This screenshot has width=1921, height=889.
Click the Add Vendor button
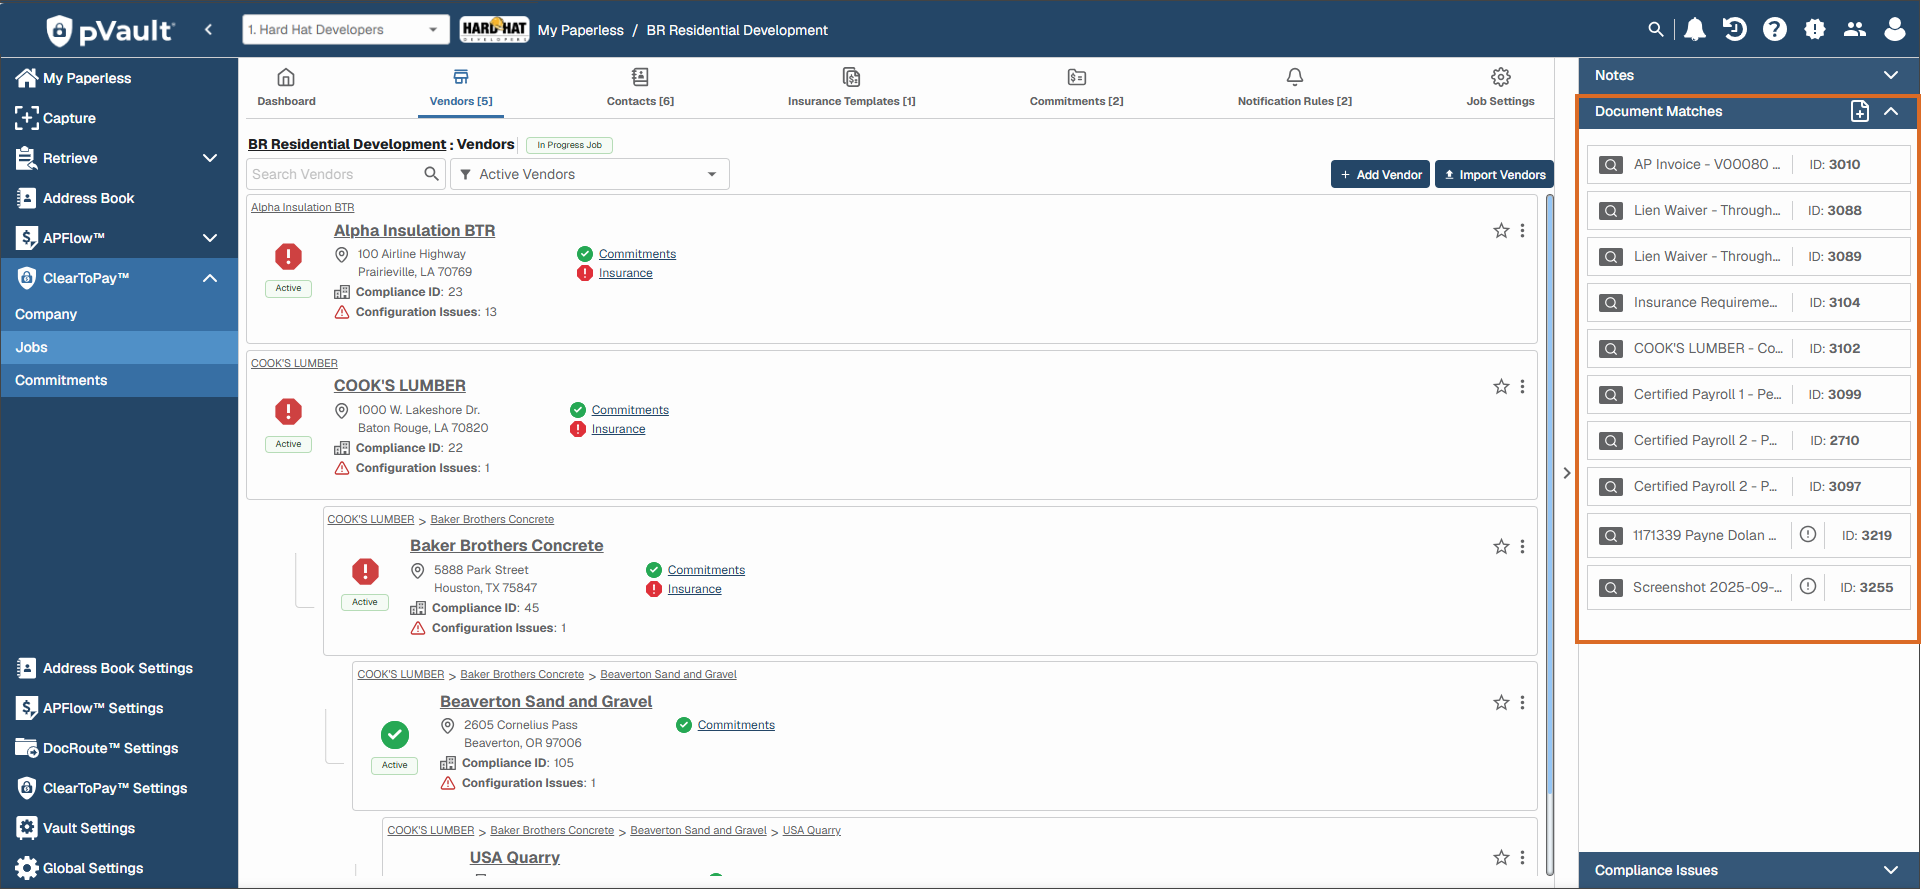coord(1381,174)
